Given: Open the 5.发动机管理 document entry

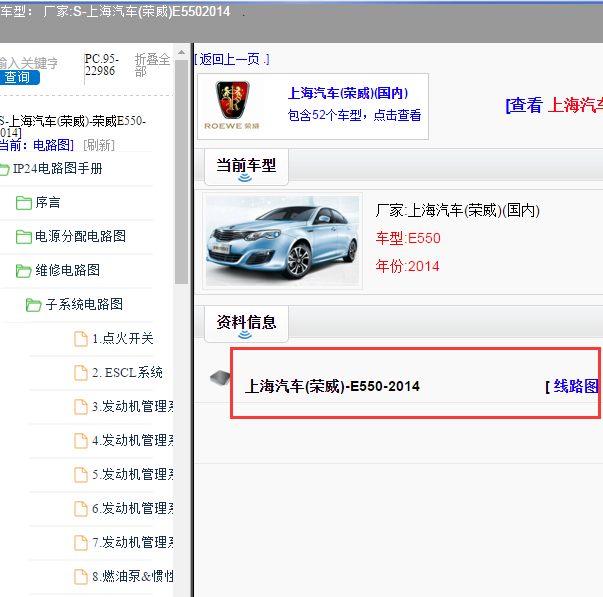Looking at the screenshot, I should pos(132,474).
